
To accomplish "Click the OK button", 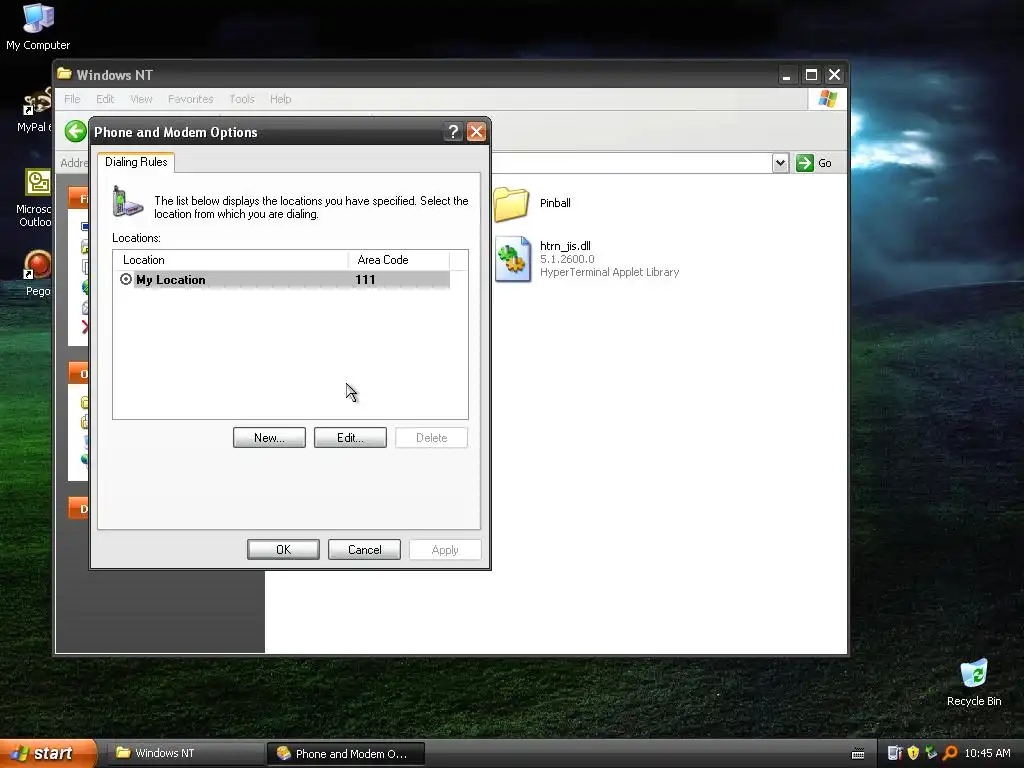I will [283, 550].
